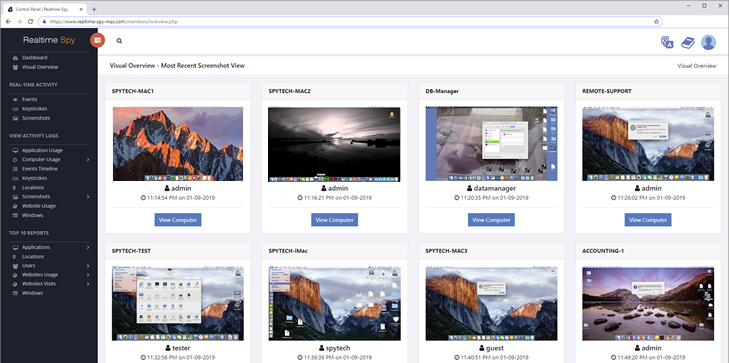Click View Computer for SPYTECH-MAC2
Image resolution: width=729 pixels, height=363 pixels.
point(334,220)
